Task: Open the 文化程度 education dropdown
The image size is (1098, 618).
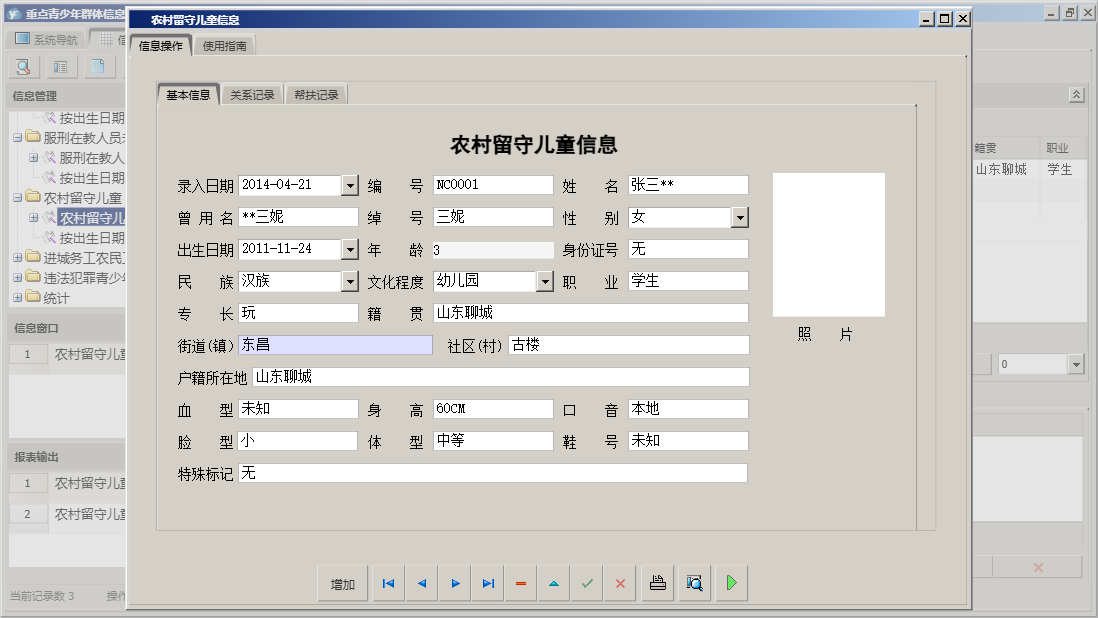Action: tap(544, 281)
